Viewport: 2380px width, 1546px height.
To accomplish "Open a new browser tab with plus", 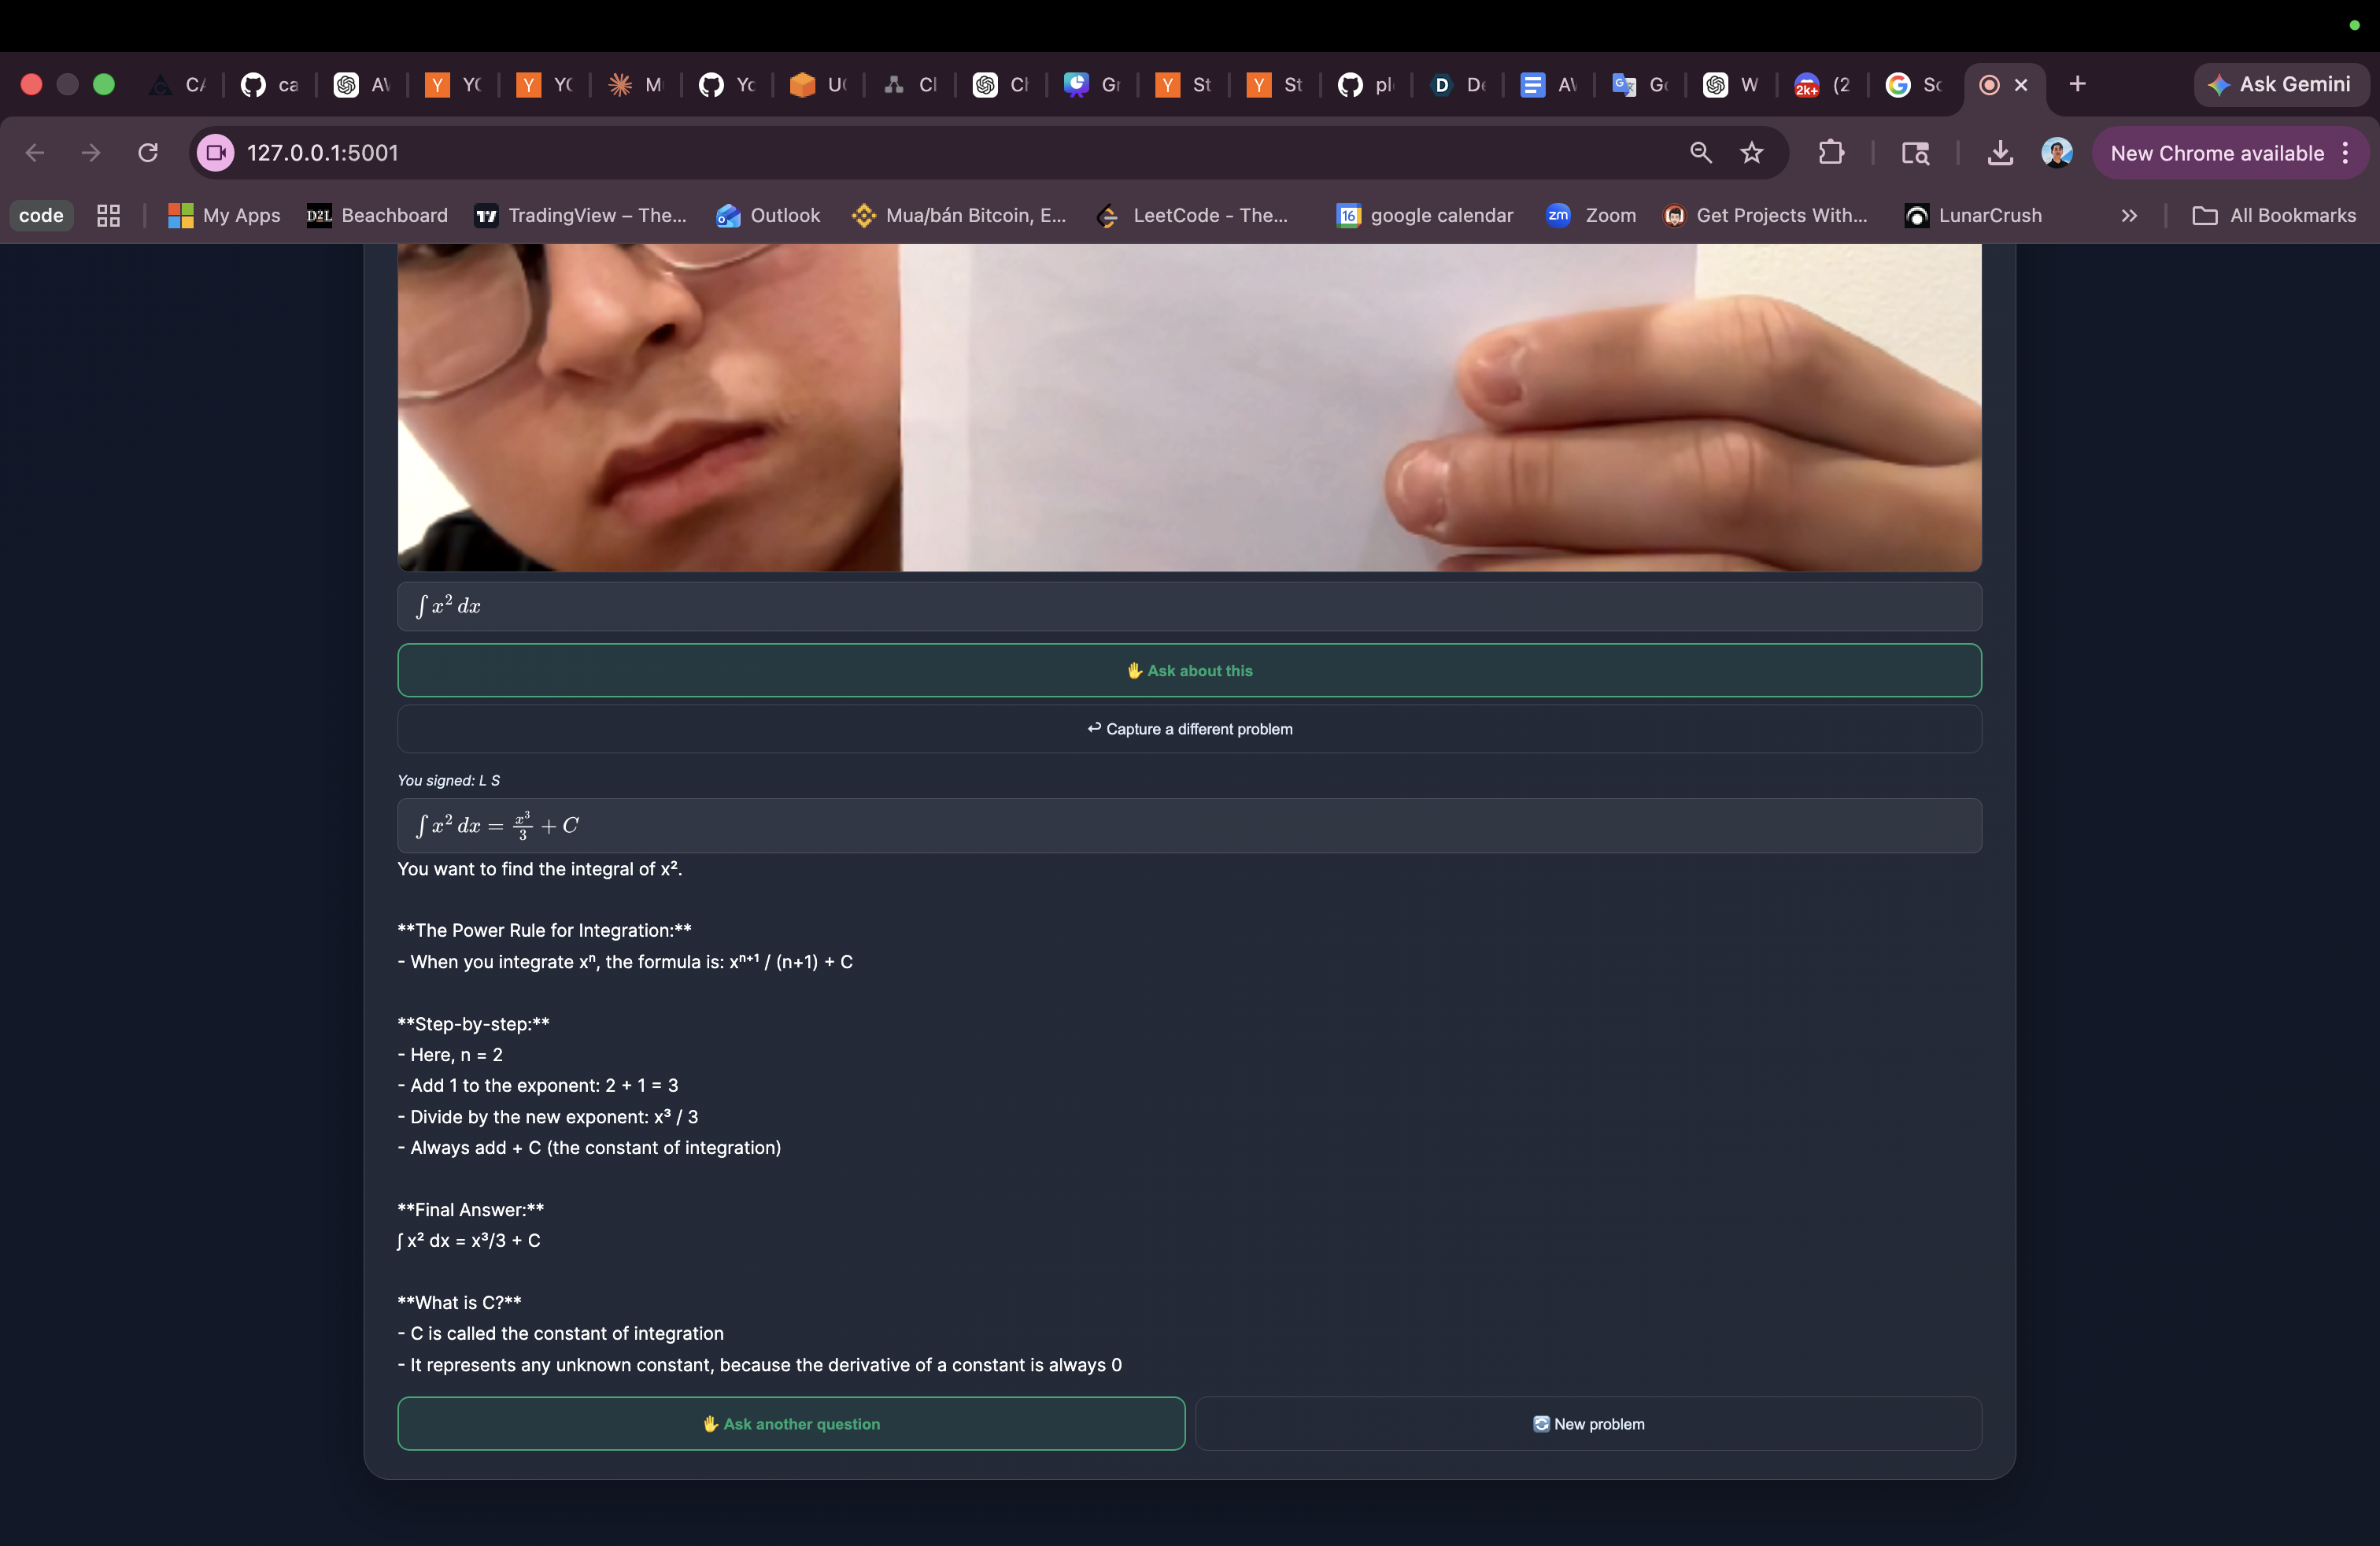I will (x=2078, y=84).
